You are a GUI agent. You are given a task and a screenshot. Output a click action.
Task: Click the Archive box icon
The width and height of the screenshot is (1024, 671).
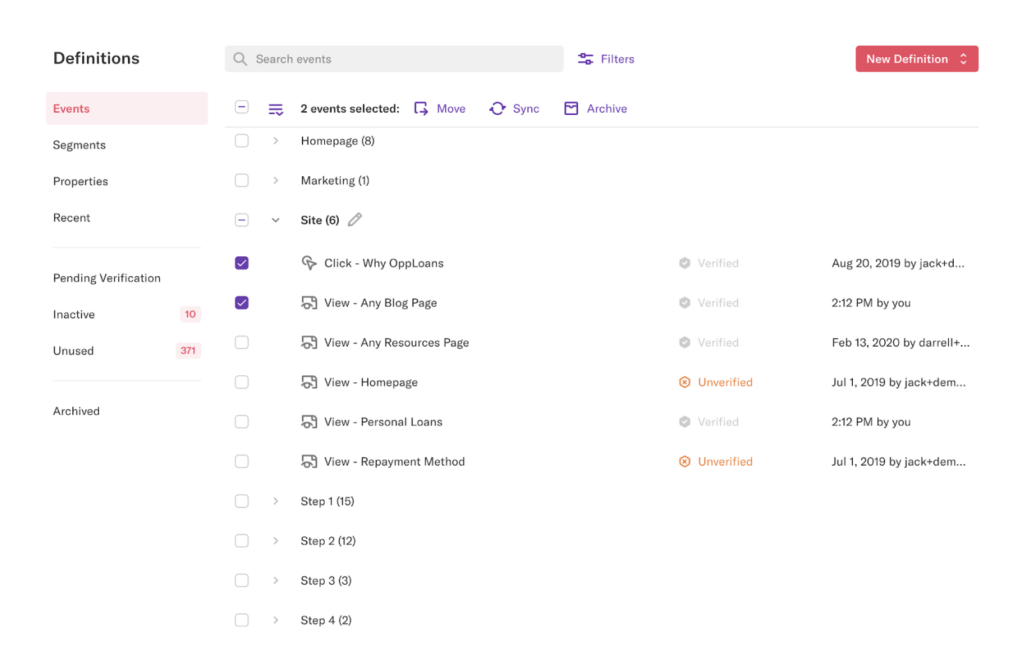tap(571, 109)
